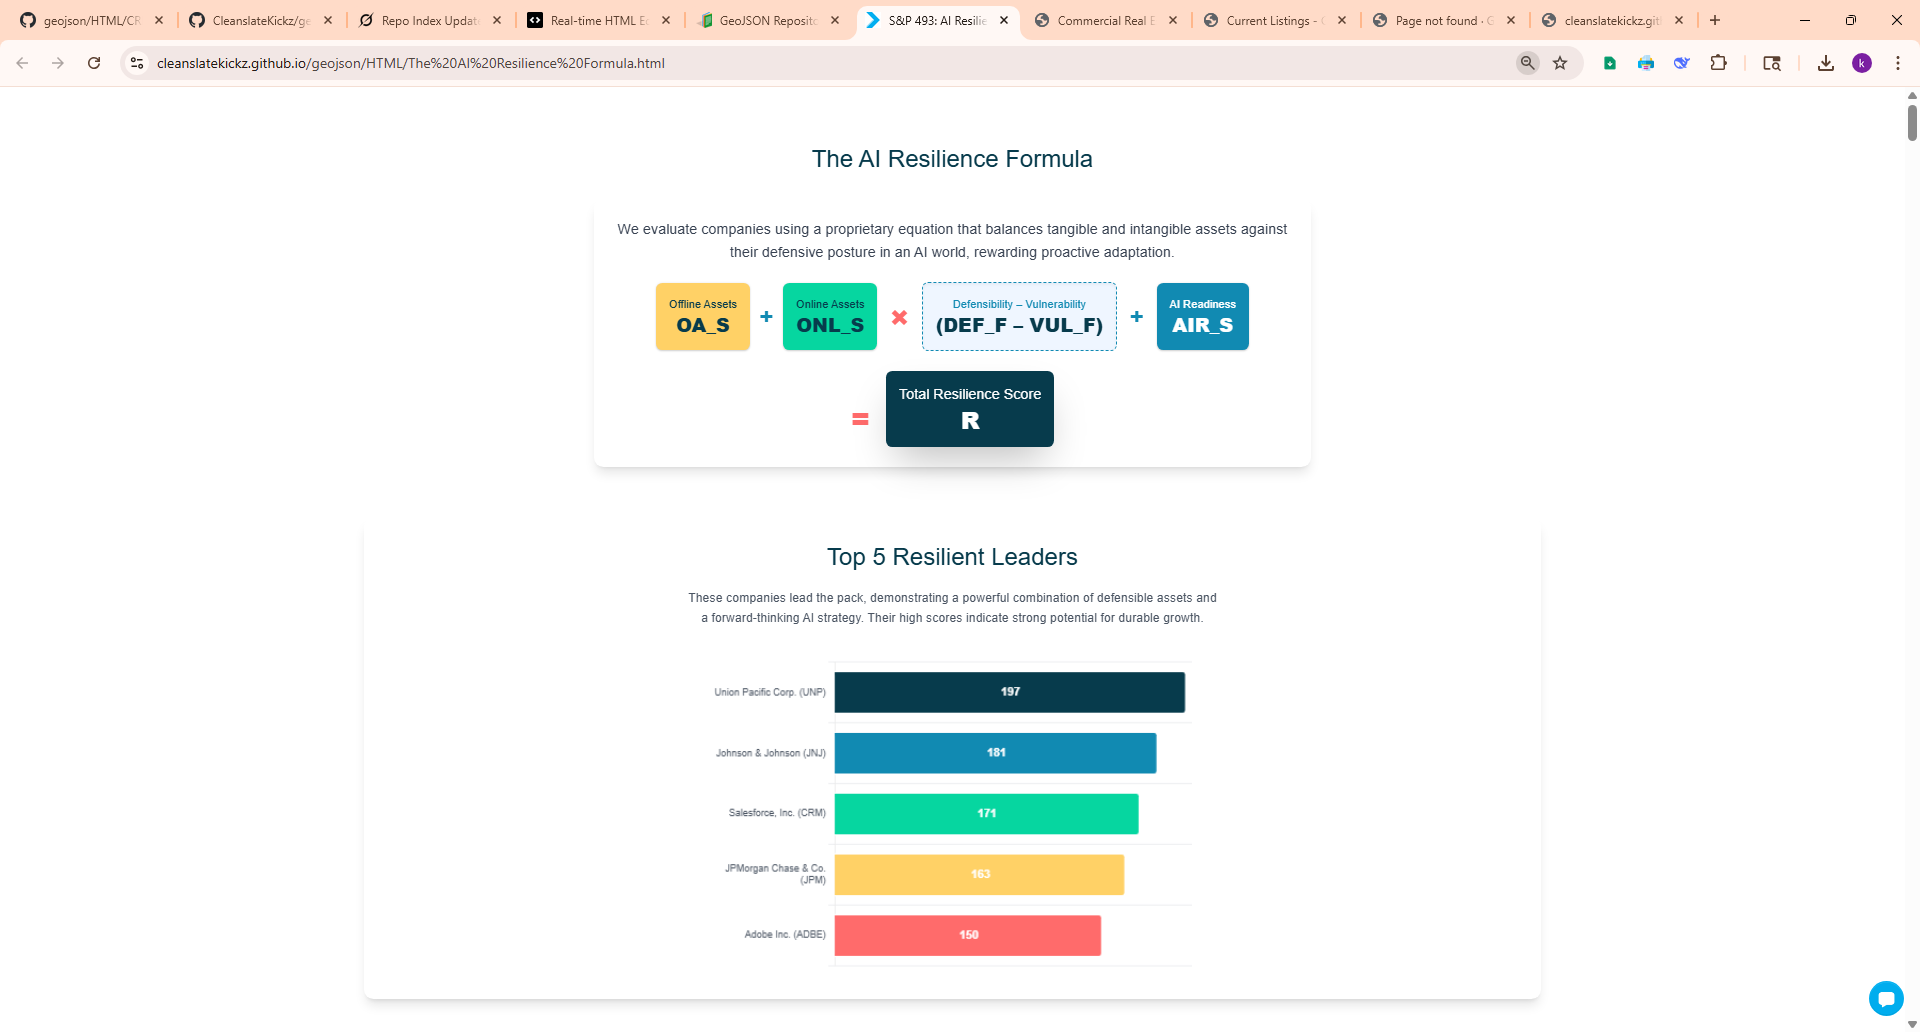Click the 'Union Pacific Corp. (UNP)' label
1920x1032 pixels.
(770, 692)
